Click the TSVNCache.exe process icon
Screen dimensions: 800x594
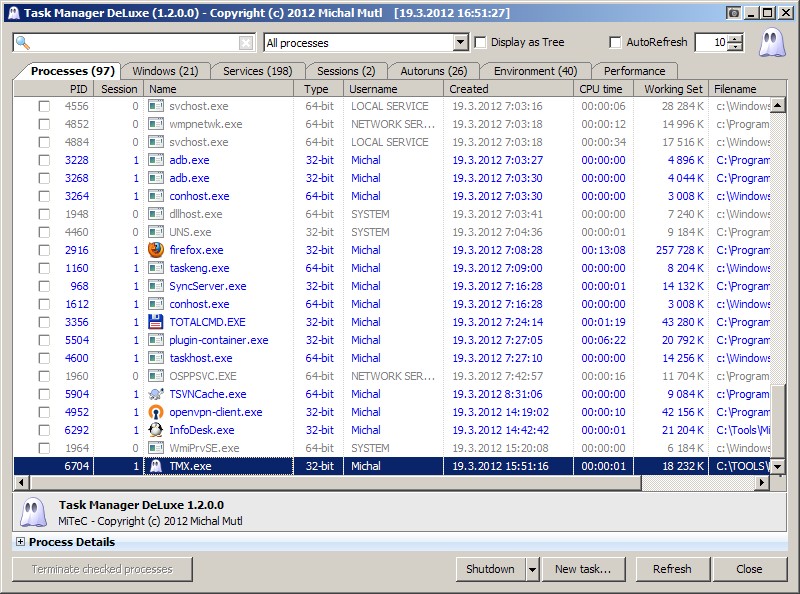click(155, 394)
